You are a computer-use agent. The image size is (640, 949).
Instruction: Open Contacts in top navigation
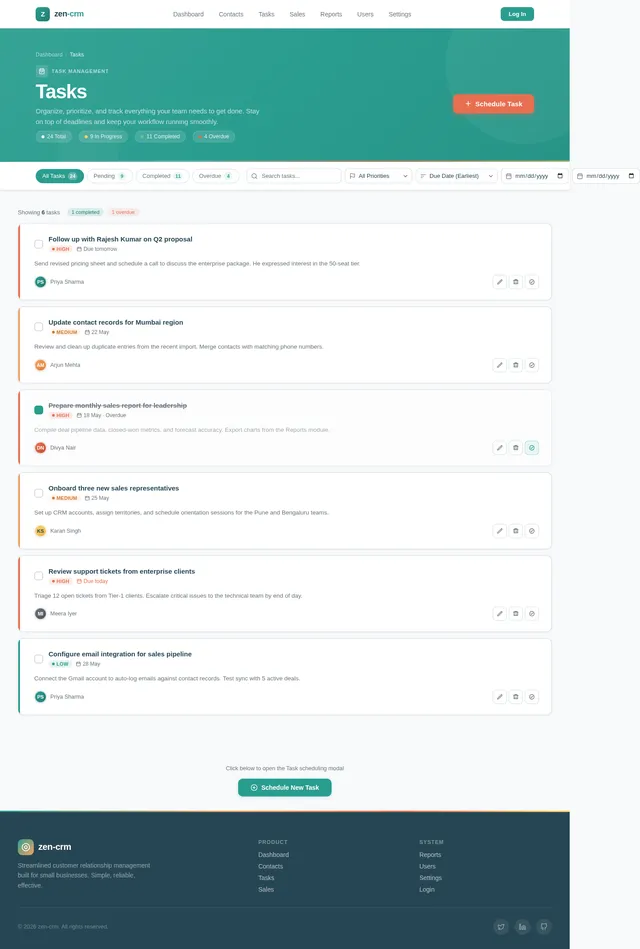pos(231,14)
